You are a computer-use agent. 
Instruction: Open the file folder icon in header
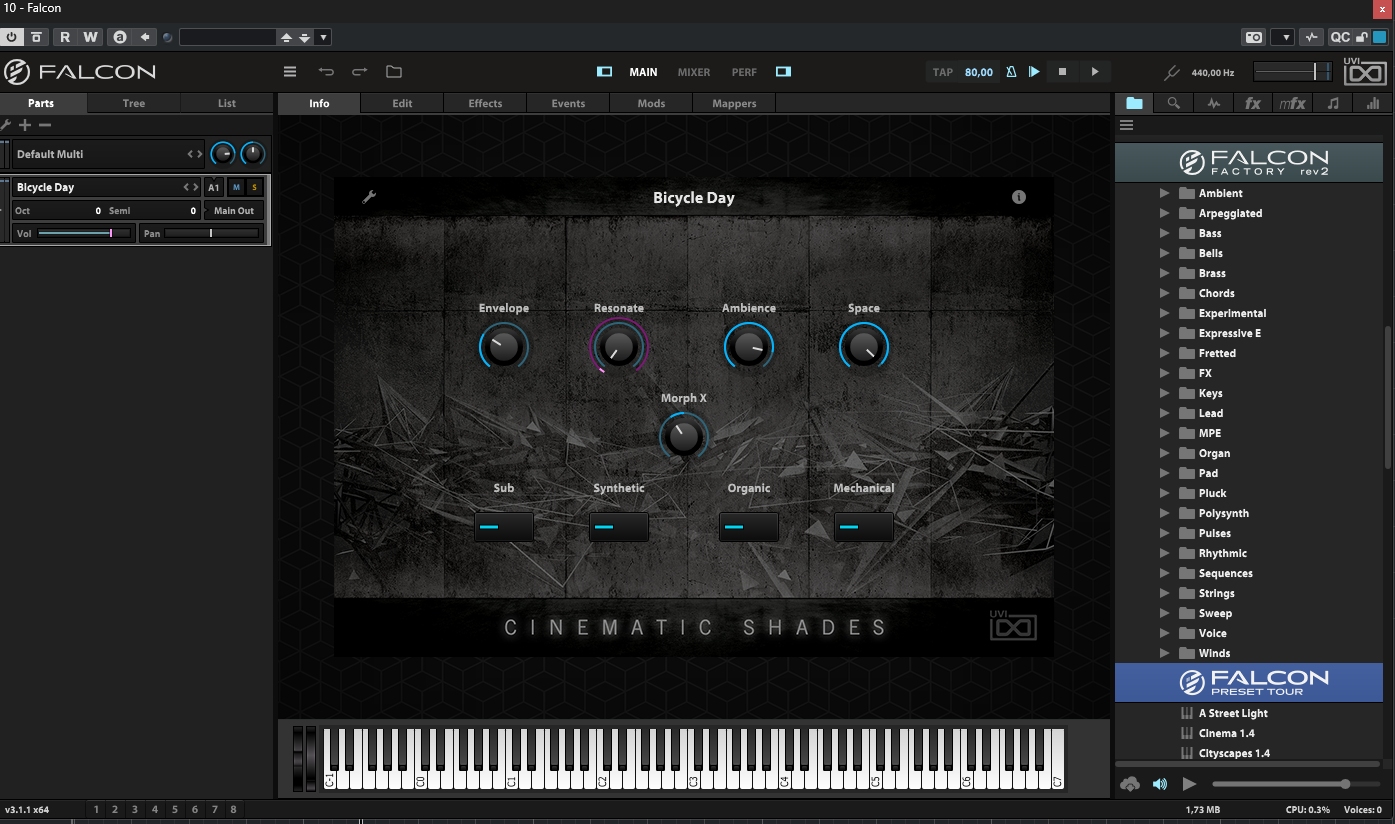point(394,72)
